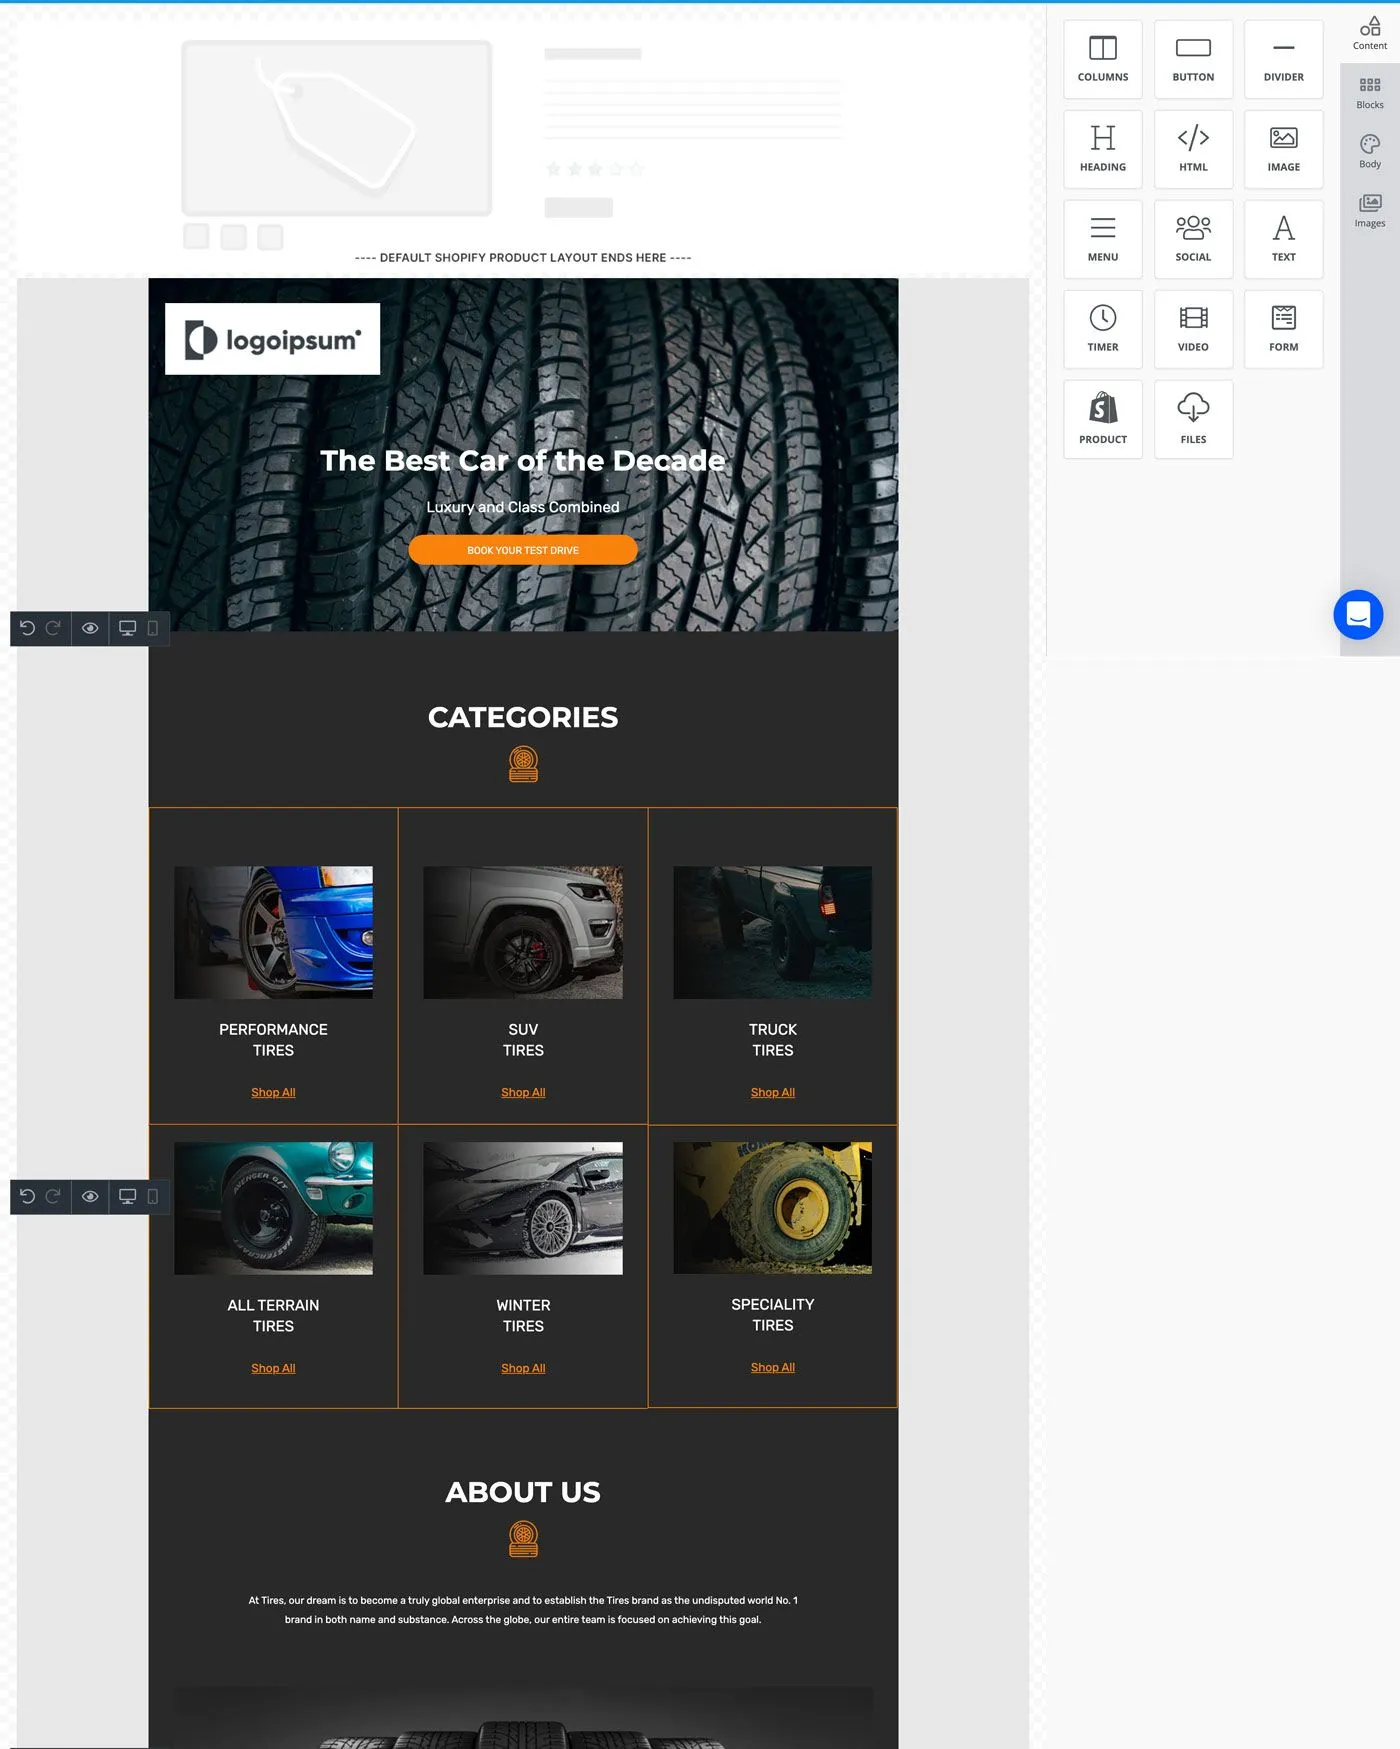Screen dimensions: 1400x1749
Task: Click redo in toolbar beside hero banner
Action: (53, 628)
